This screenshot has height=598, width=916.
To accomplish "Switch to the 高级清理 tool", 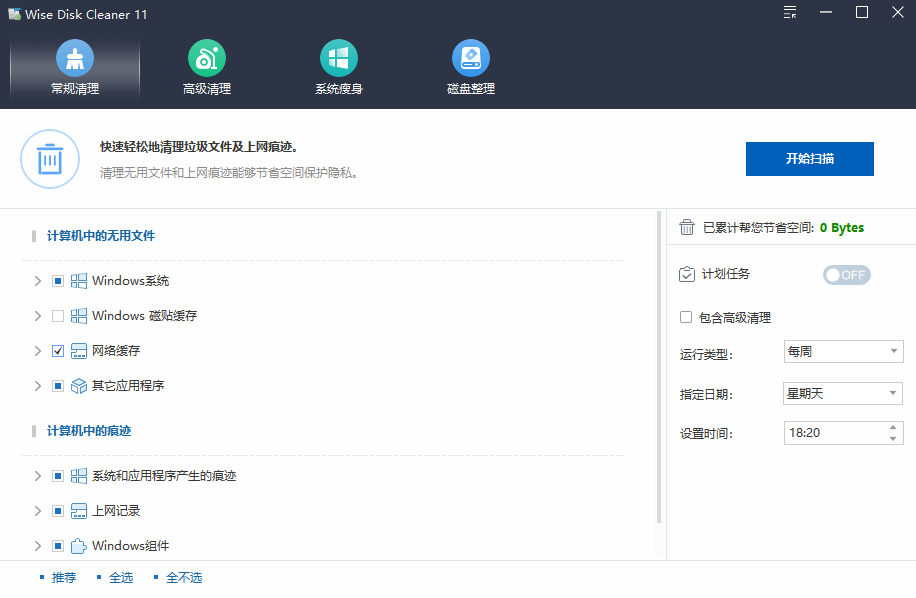I will [x=206, y=67].
